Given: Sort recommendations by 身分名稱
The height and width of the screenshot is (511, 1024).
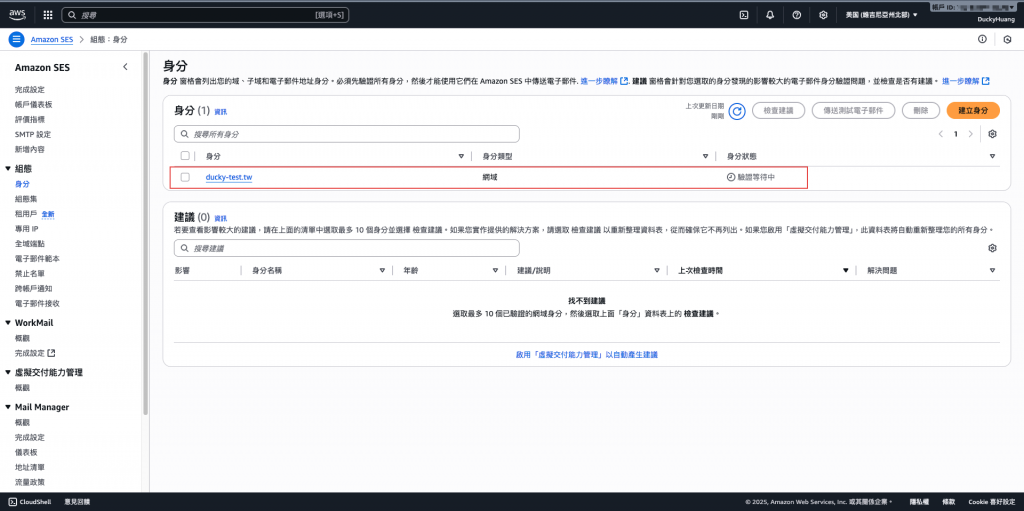Looking at the screenshot, I should click(x=382, y=271).
